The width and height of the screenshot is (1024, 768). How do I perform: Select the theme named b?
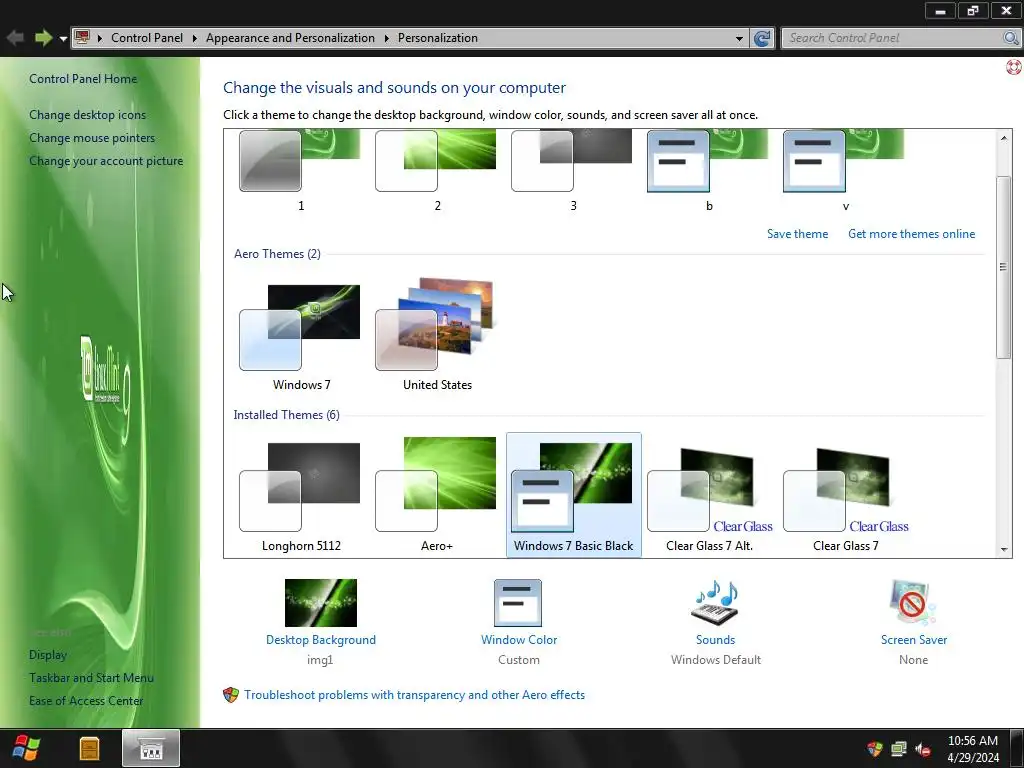pos(709,170)
